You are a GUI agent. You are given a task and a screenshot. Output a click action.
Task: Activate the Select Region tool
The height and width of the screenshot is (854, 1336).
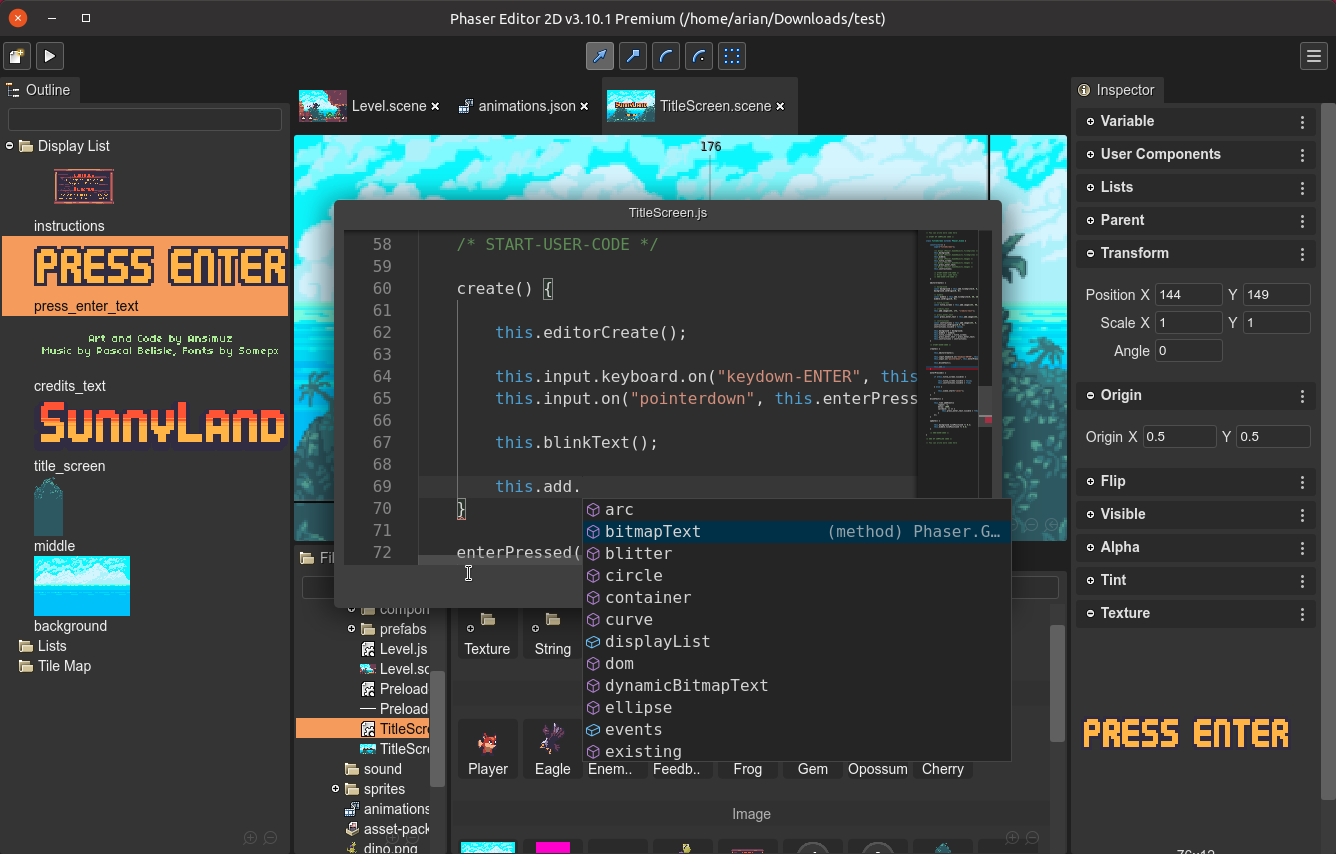[731, 56]
